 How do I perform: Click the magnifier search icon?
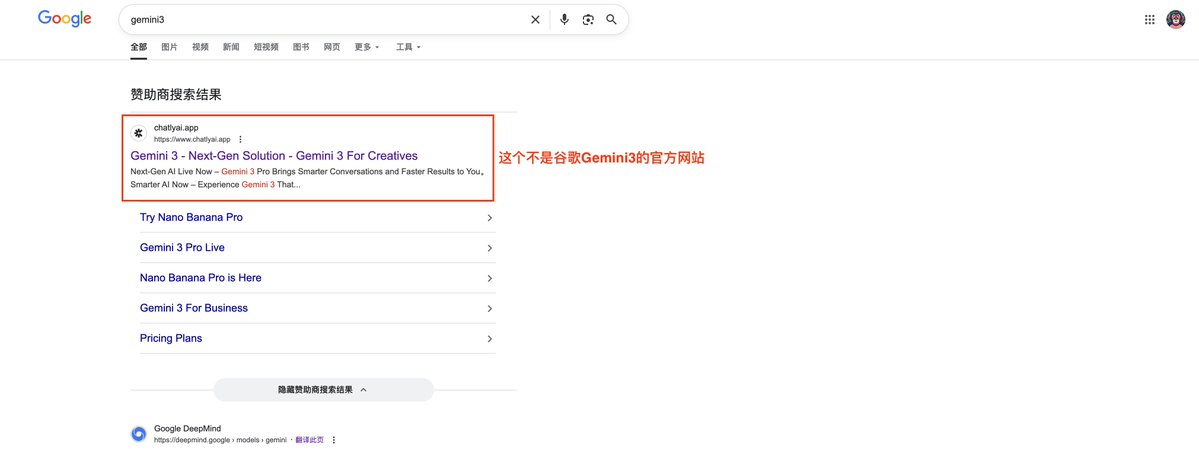pos(611,20)
